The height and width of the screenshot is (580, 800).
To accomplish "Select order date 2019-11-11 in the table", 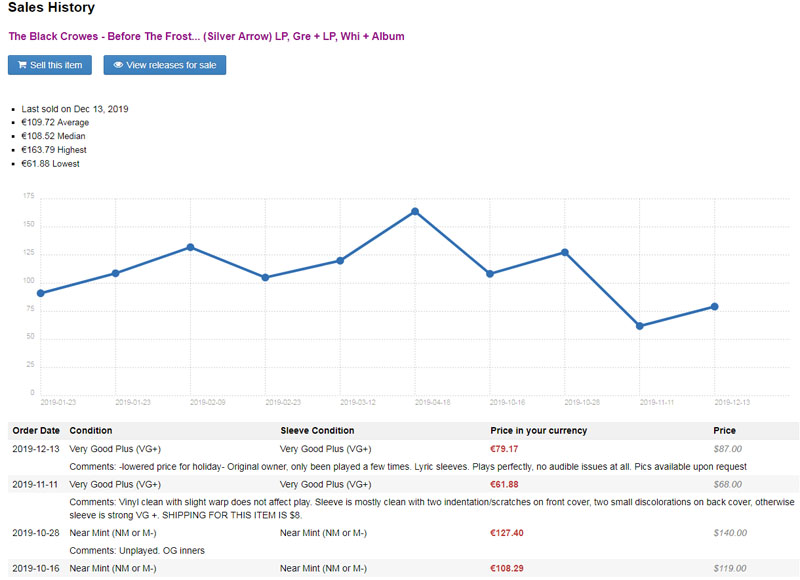I will 35,484.
